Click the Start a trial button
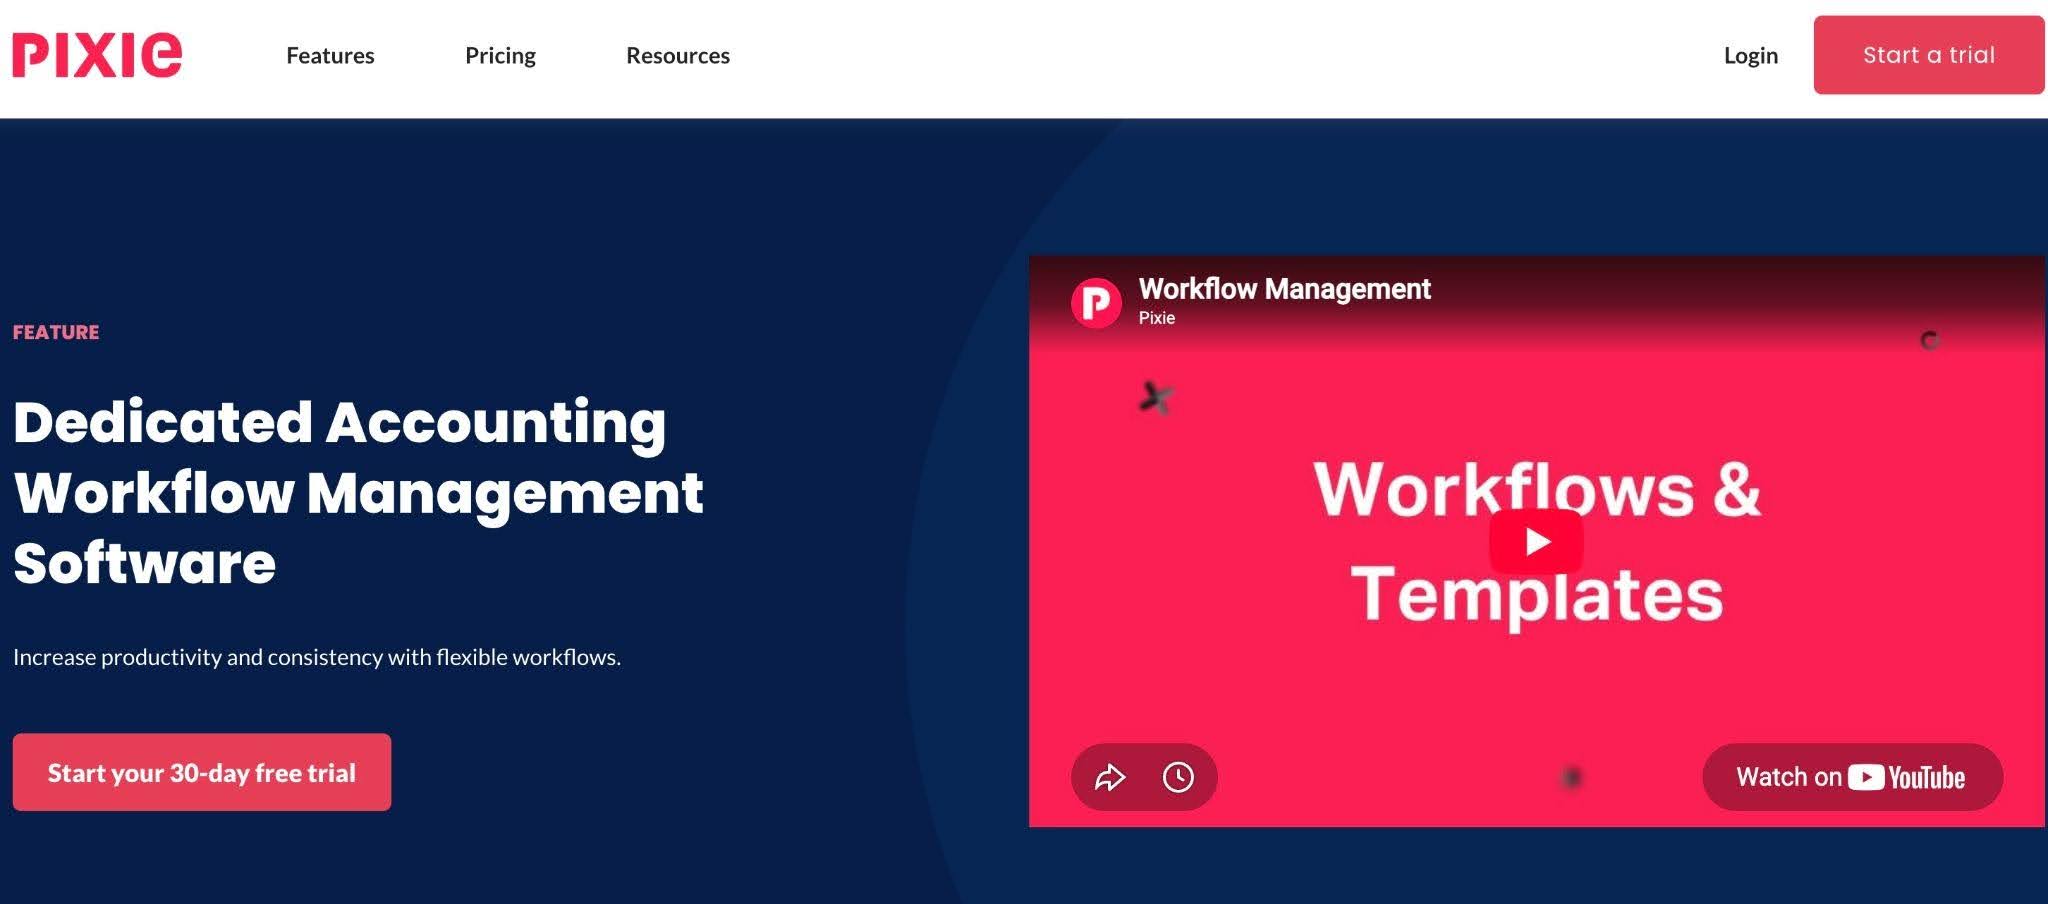 pyautogui.click(x=1928, y=55)
